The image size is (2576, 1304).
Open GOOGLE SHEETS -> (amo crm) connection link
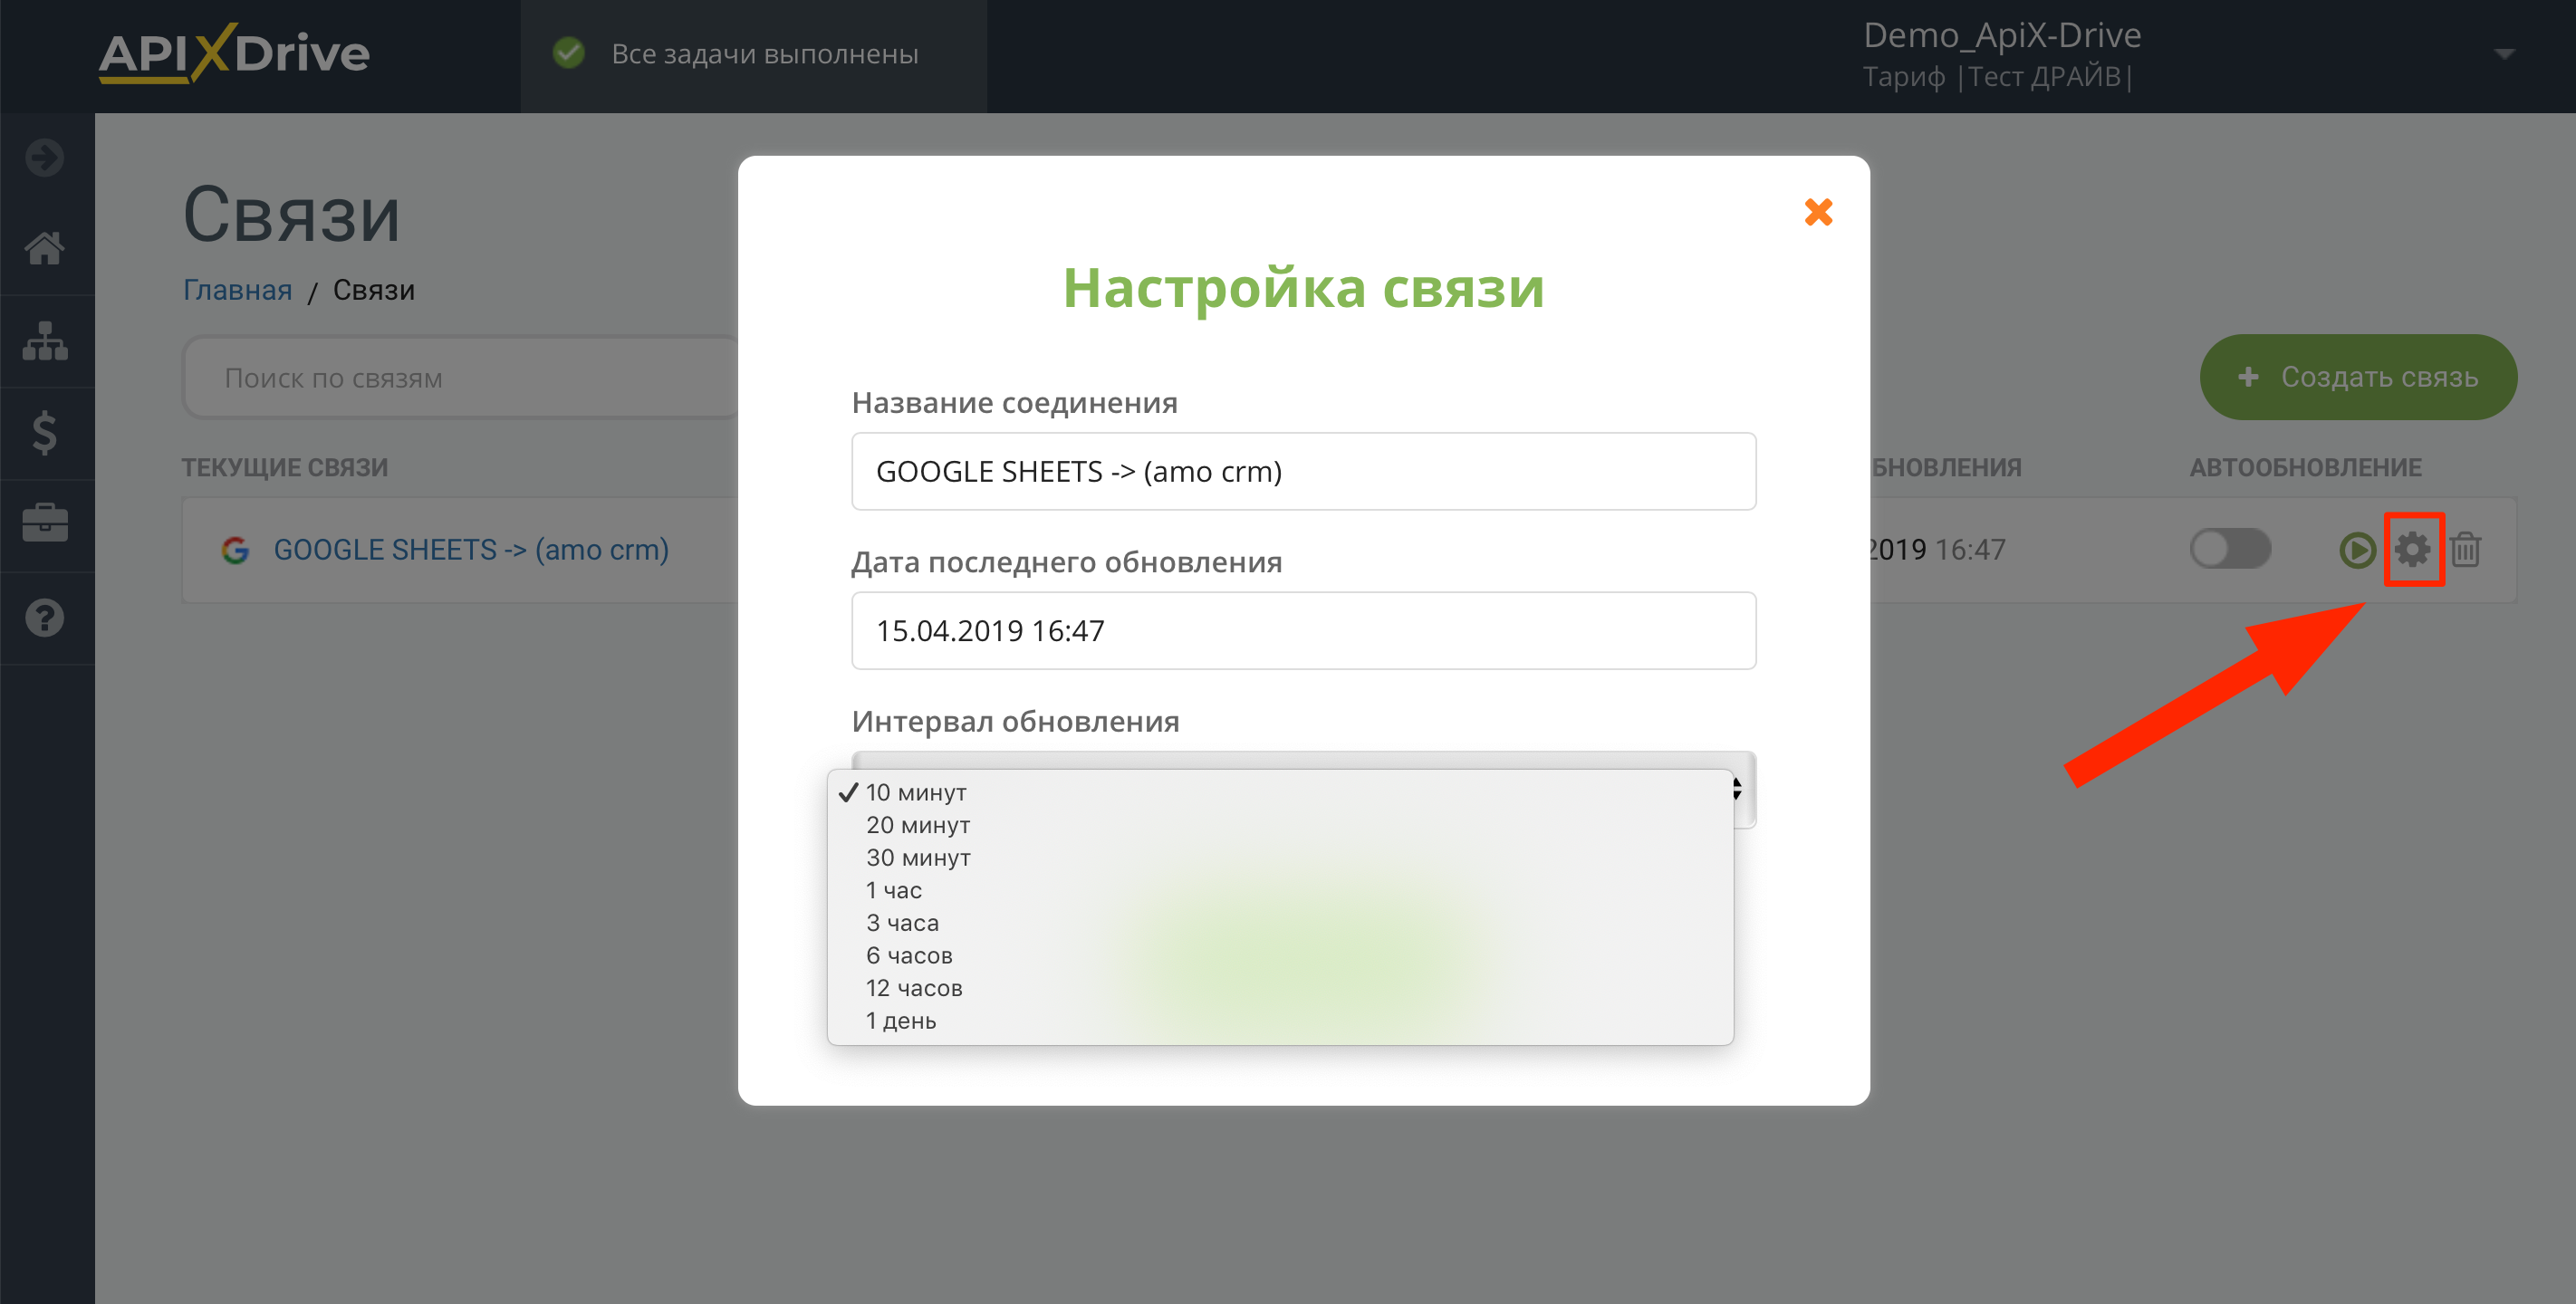coord(471,550)
